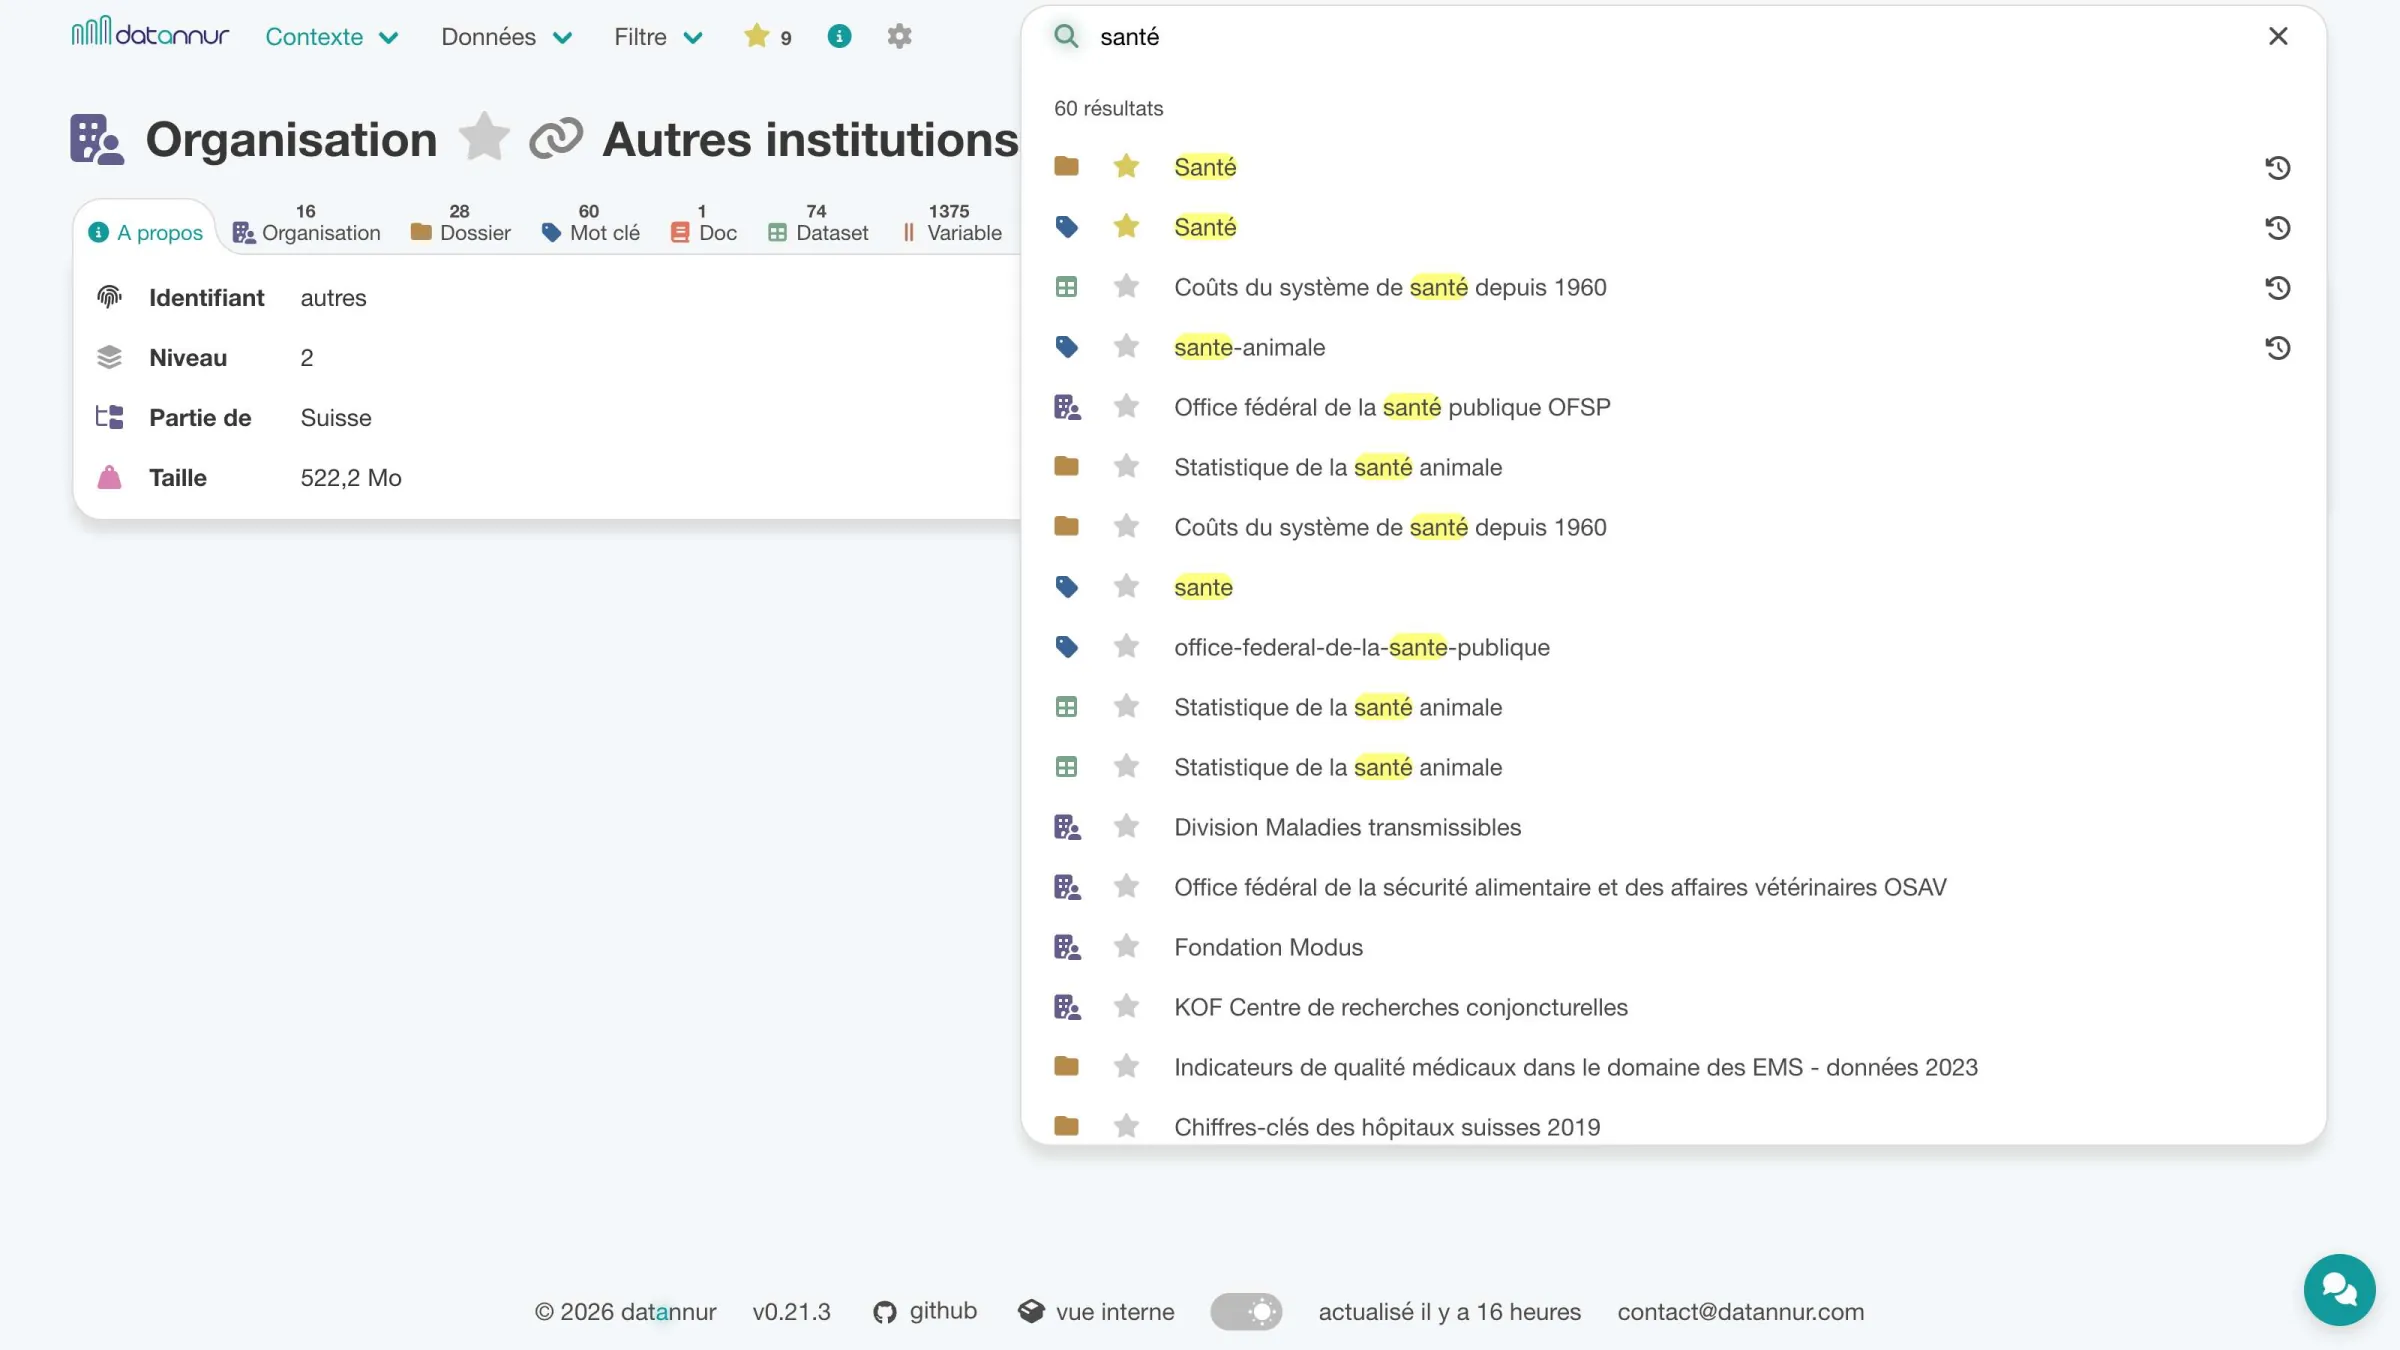Open the Filtre dropdown menu
2400x1350 pixels.
pyautogui.click(x=658, y=37)
